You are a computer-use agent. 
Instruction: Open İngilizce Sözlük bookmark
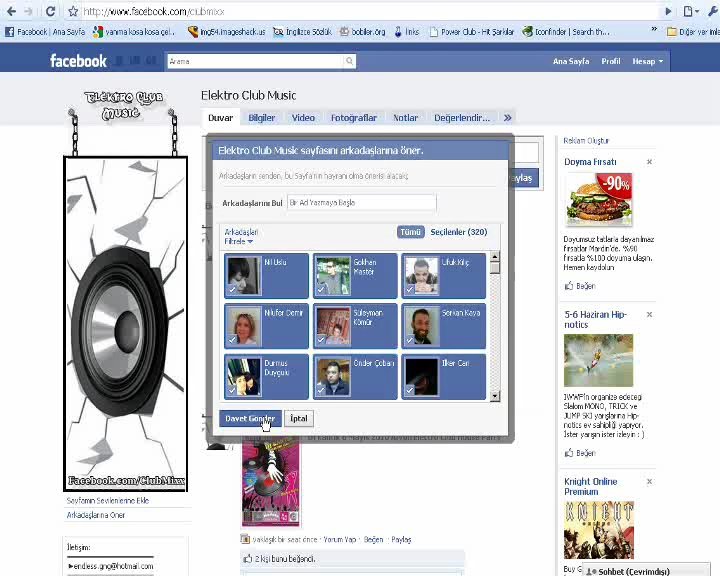click(302, 32)
